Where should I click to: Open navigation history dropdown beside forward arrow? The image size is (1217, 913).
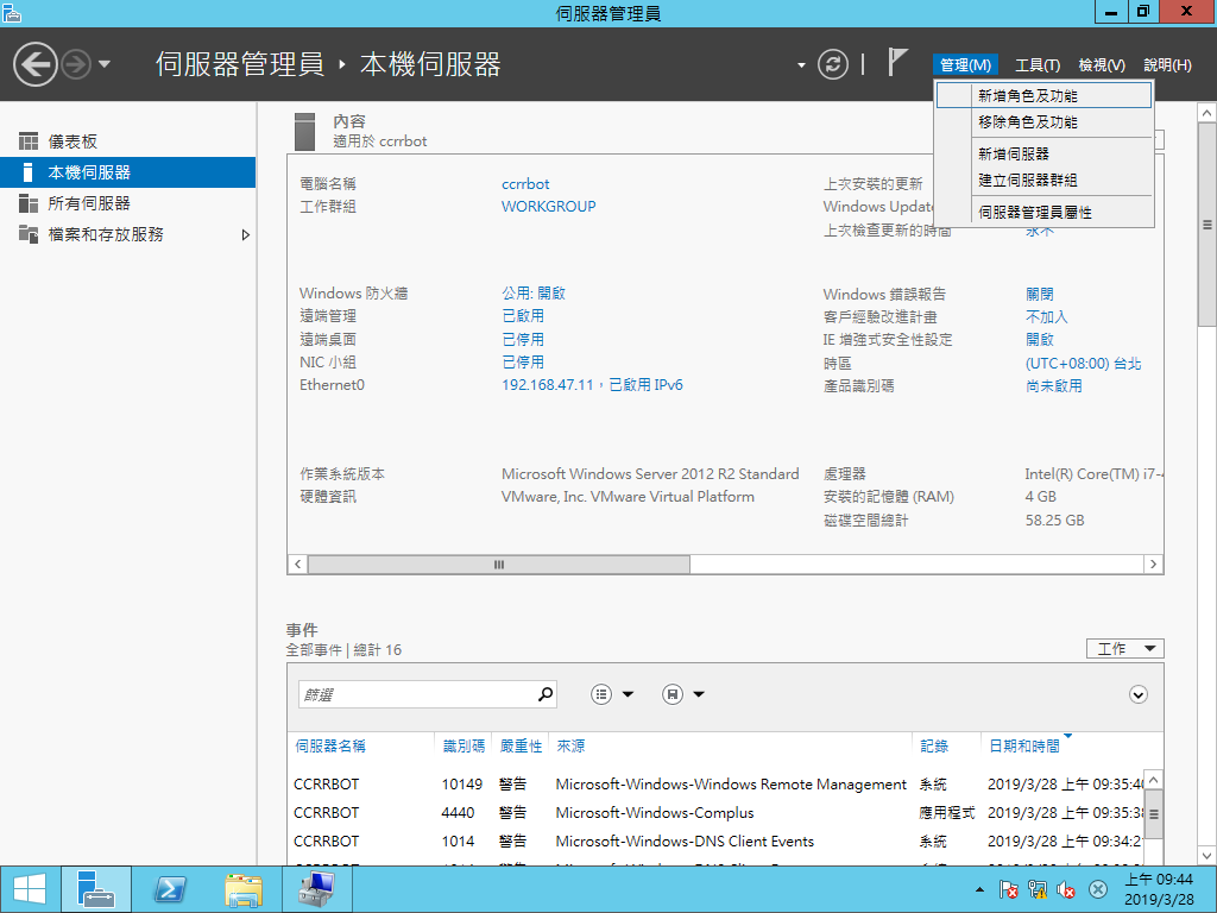tap(104, 66)
